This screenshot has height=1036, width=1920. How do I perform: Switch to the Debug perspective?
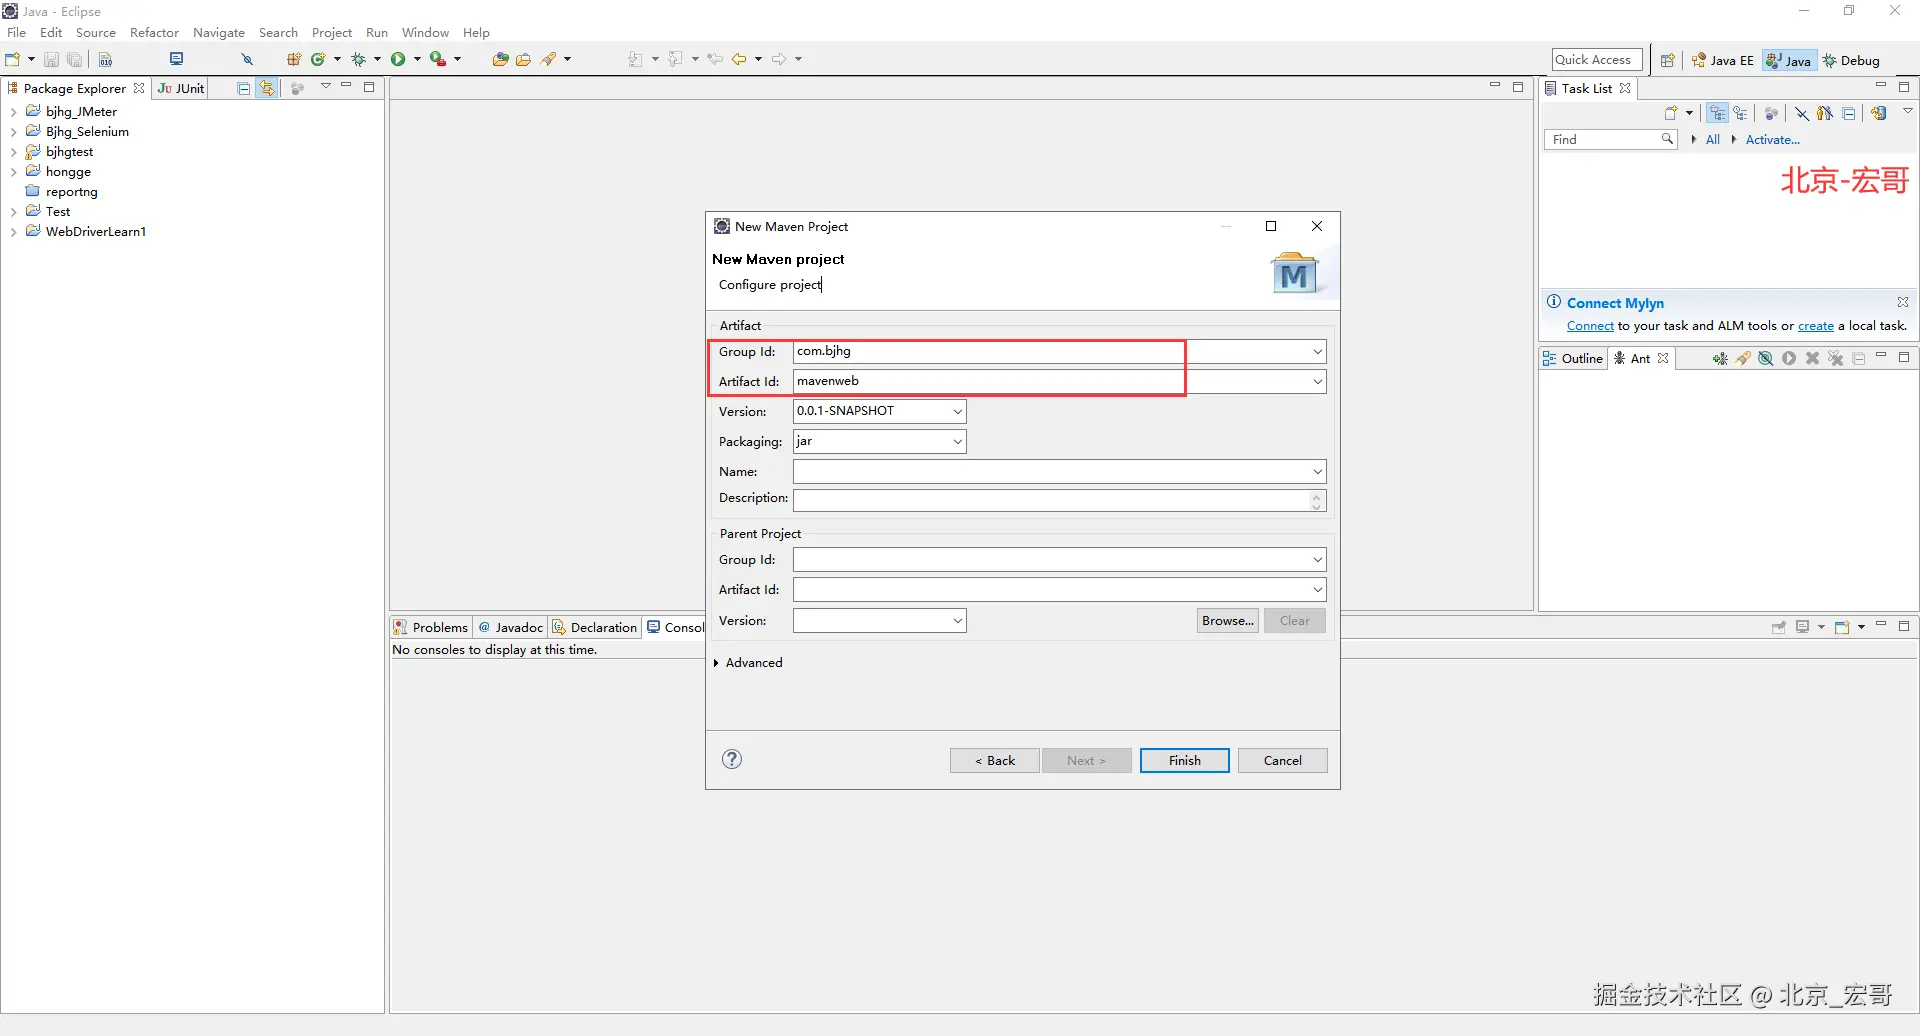(x=1851, y=61)
